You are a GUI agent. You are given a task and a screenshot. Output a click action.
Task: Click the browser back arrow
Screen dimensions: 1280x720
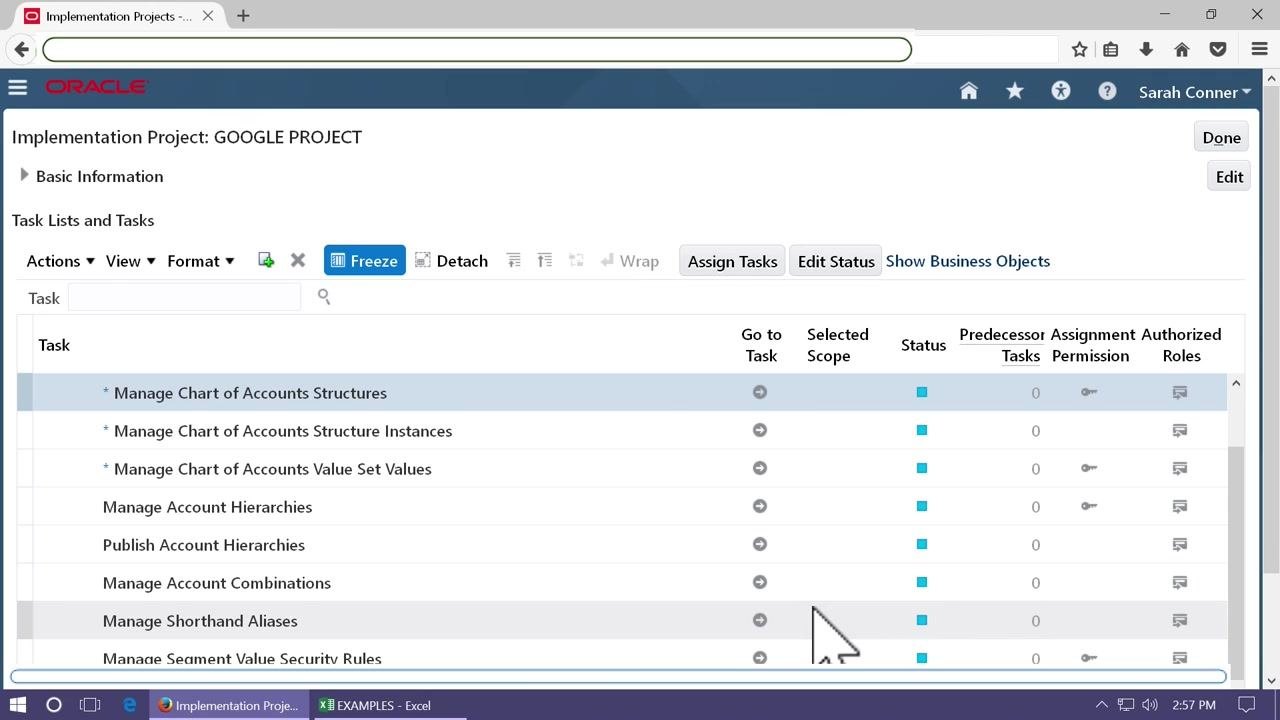coord(22,49)
